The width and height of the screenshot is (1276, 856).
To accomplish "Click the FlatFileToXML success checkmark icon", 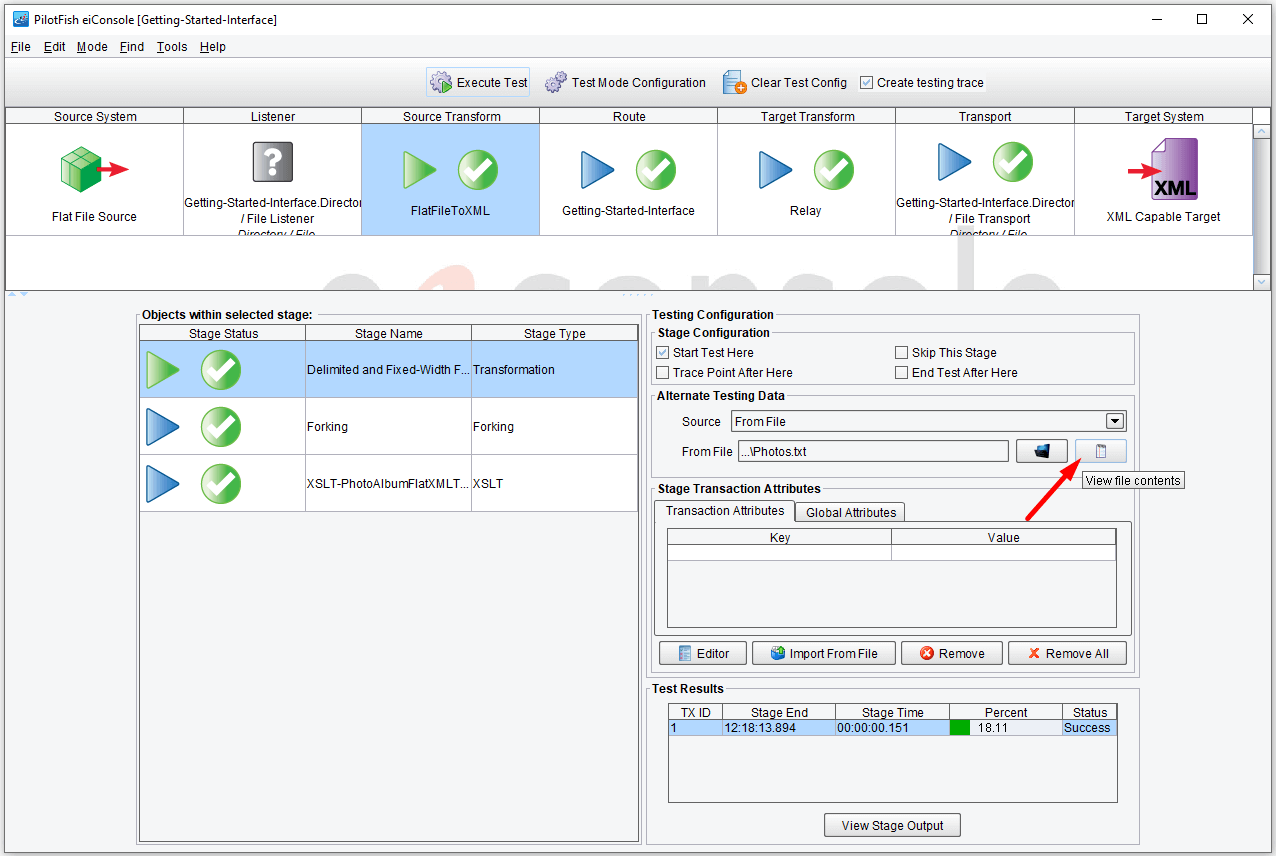I will pos(478,170).
